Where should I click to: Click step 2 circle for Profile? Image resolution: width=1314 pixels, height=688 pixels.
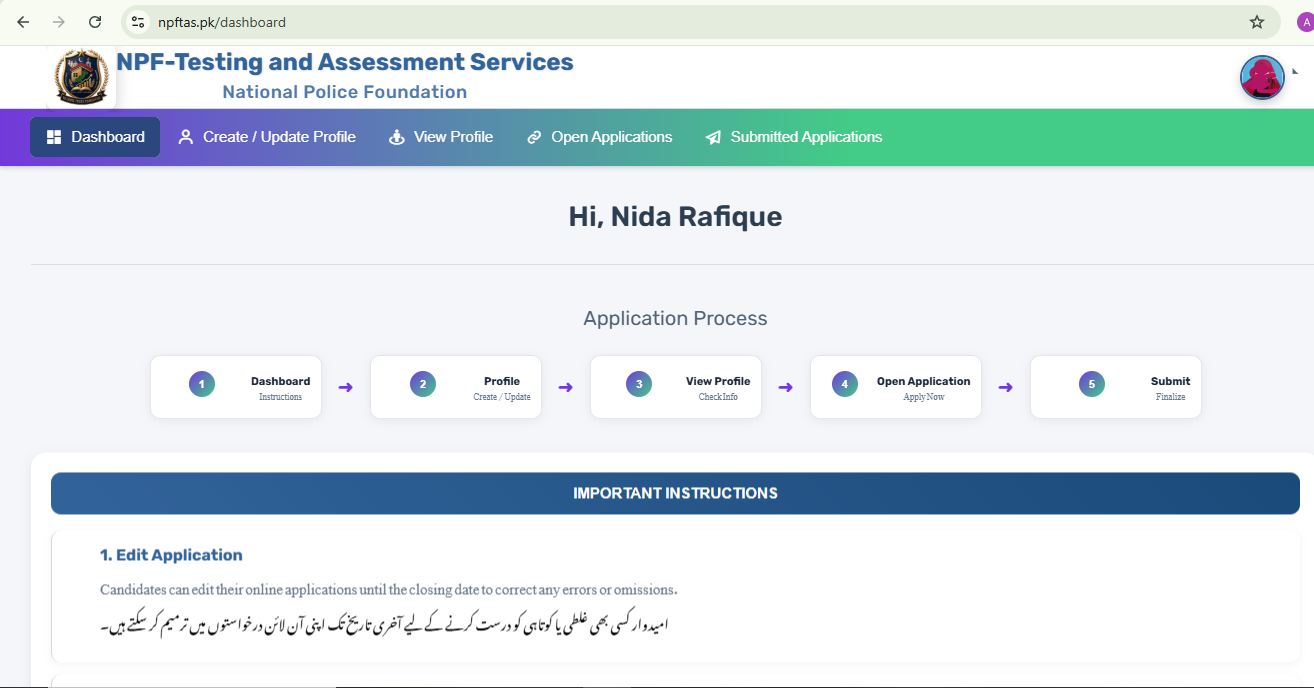pos(423,384)
